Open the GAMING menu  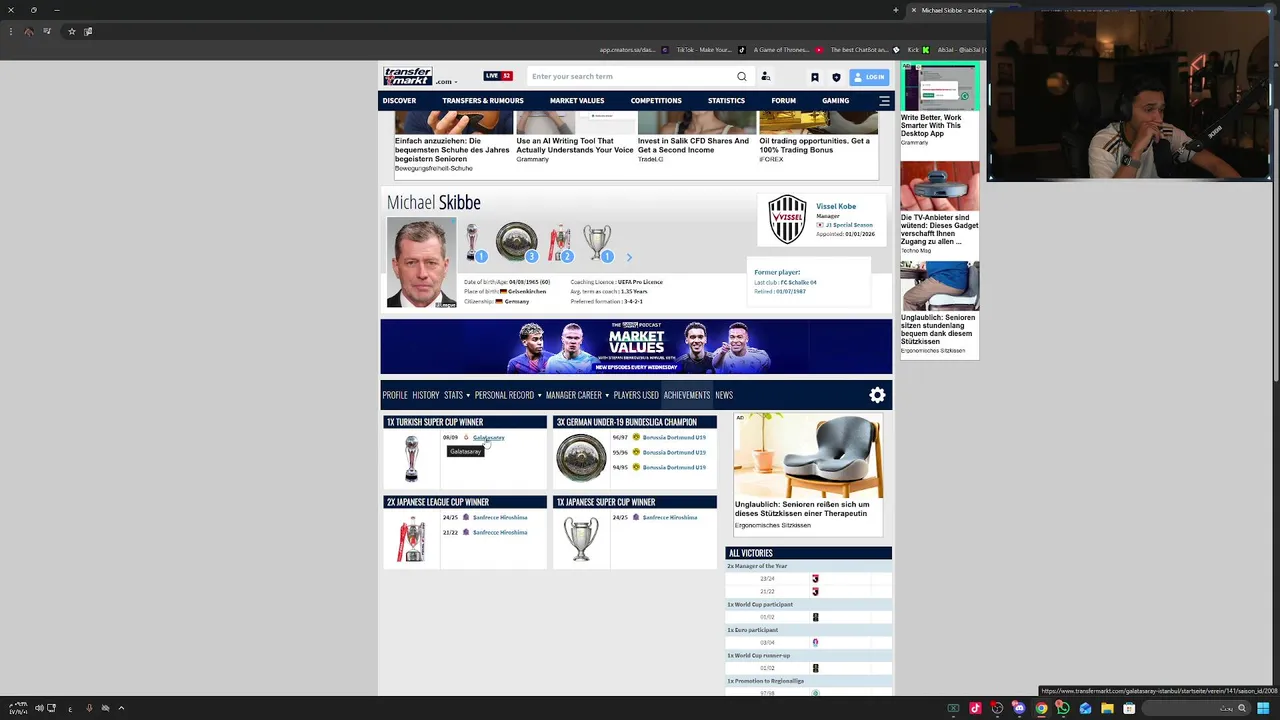[835, 100]
